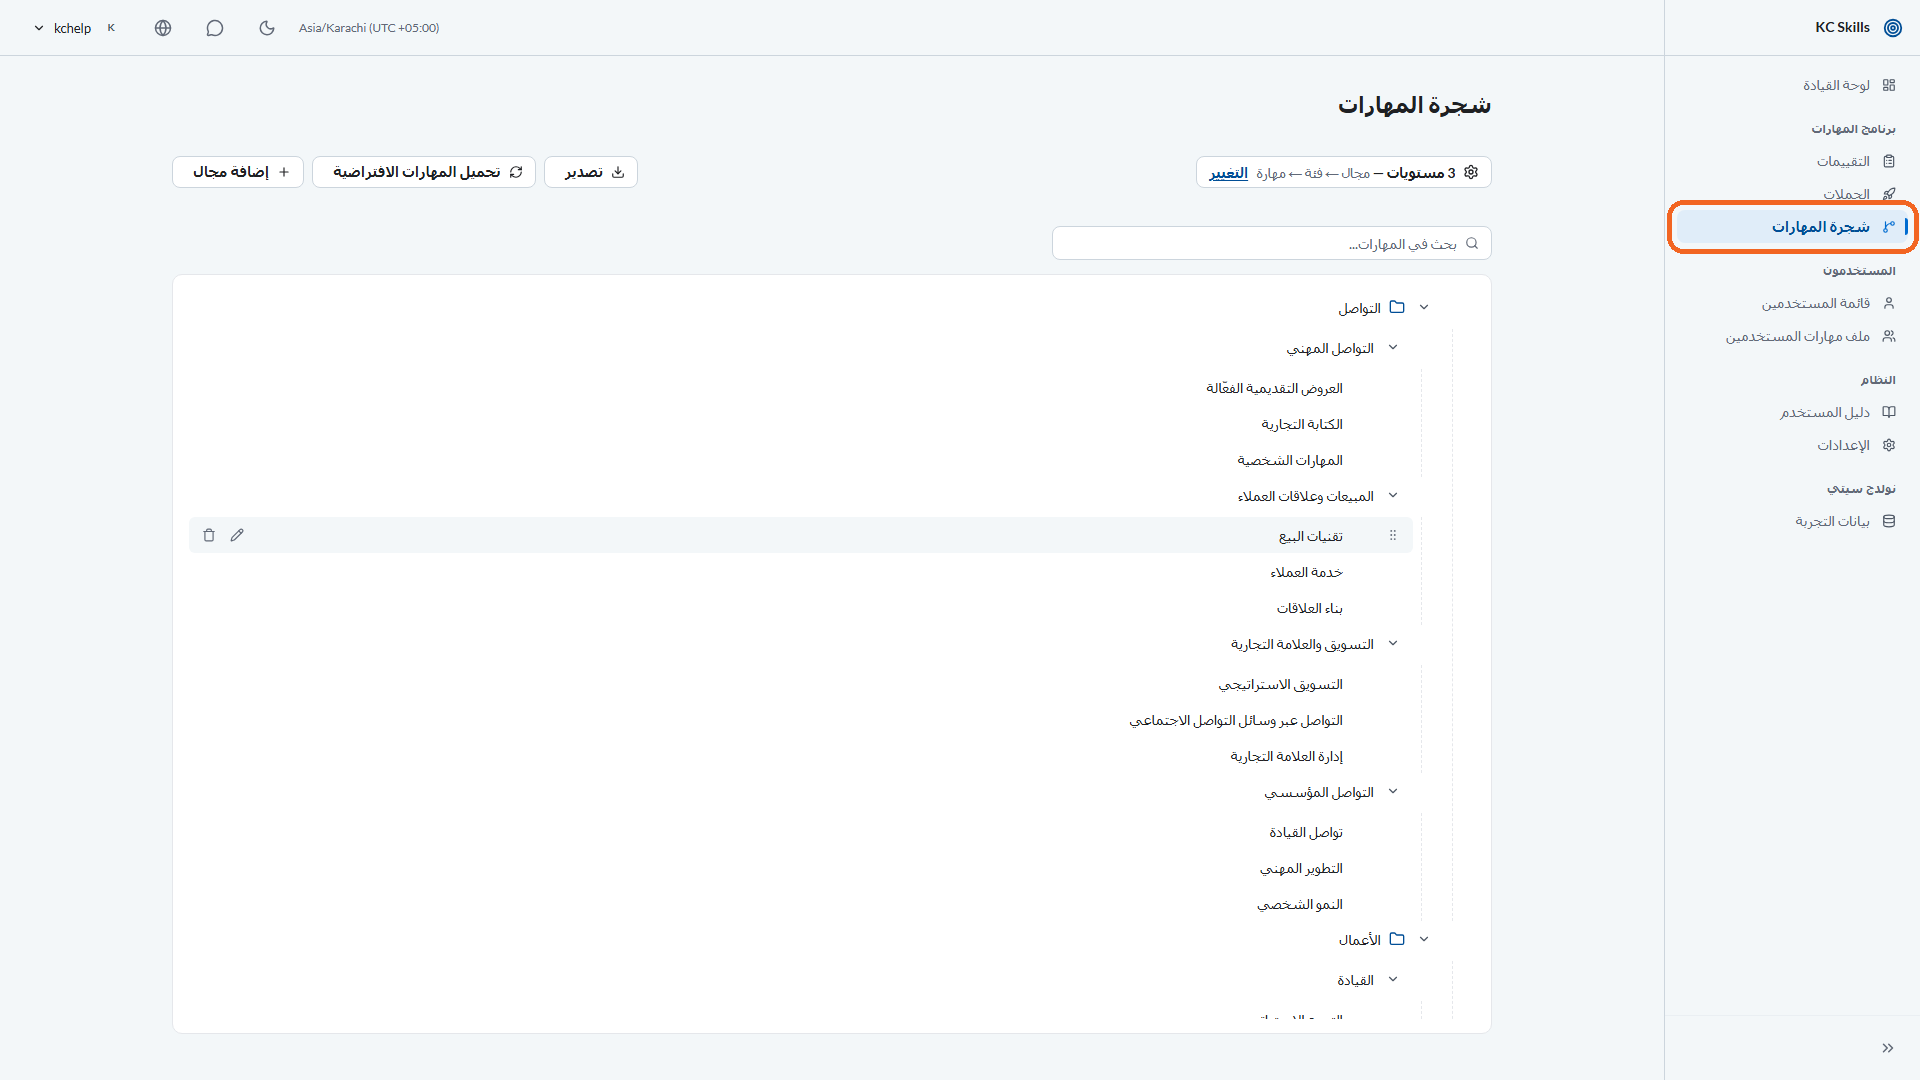Select the خدمة العملاء skill
1920x1080 pixels.
point(1306,572)
